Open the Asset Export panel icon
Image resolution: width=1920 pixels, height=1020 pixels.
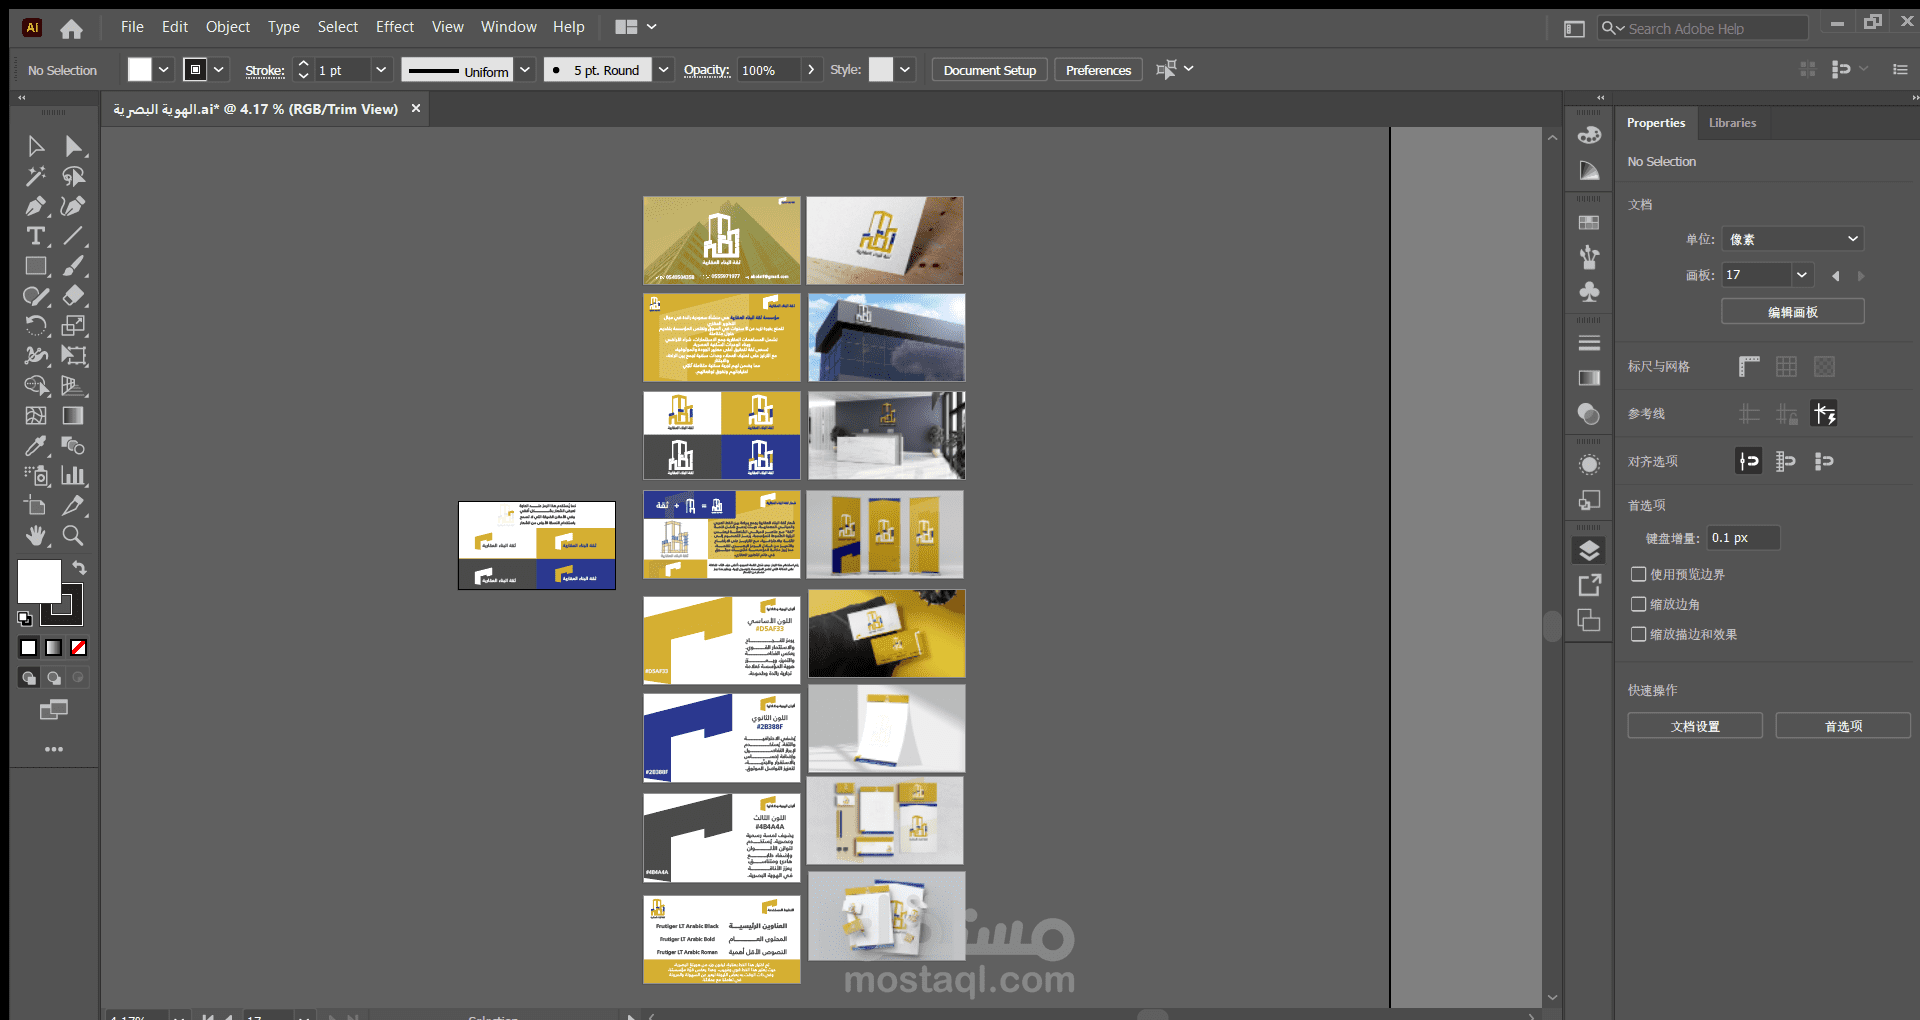(x=1589, y=586)
